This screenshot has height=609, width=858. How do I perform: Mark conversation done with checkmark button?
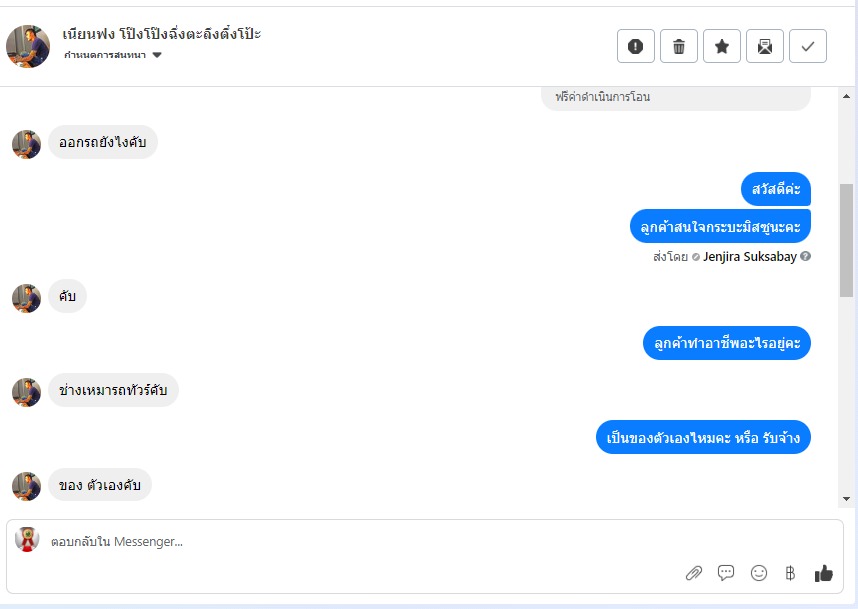tap(808, 47)
